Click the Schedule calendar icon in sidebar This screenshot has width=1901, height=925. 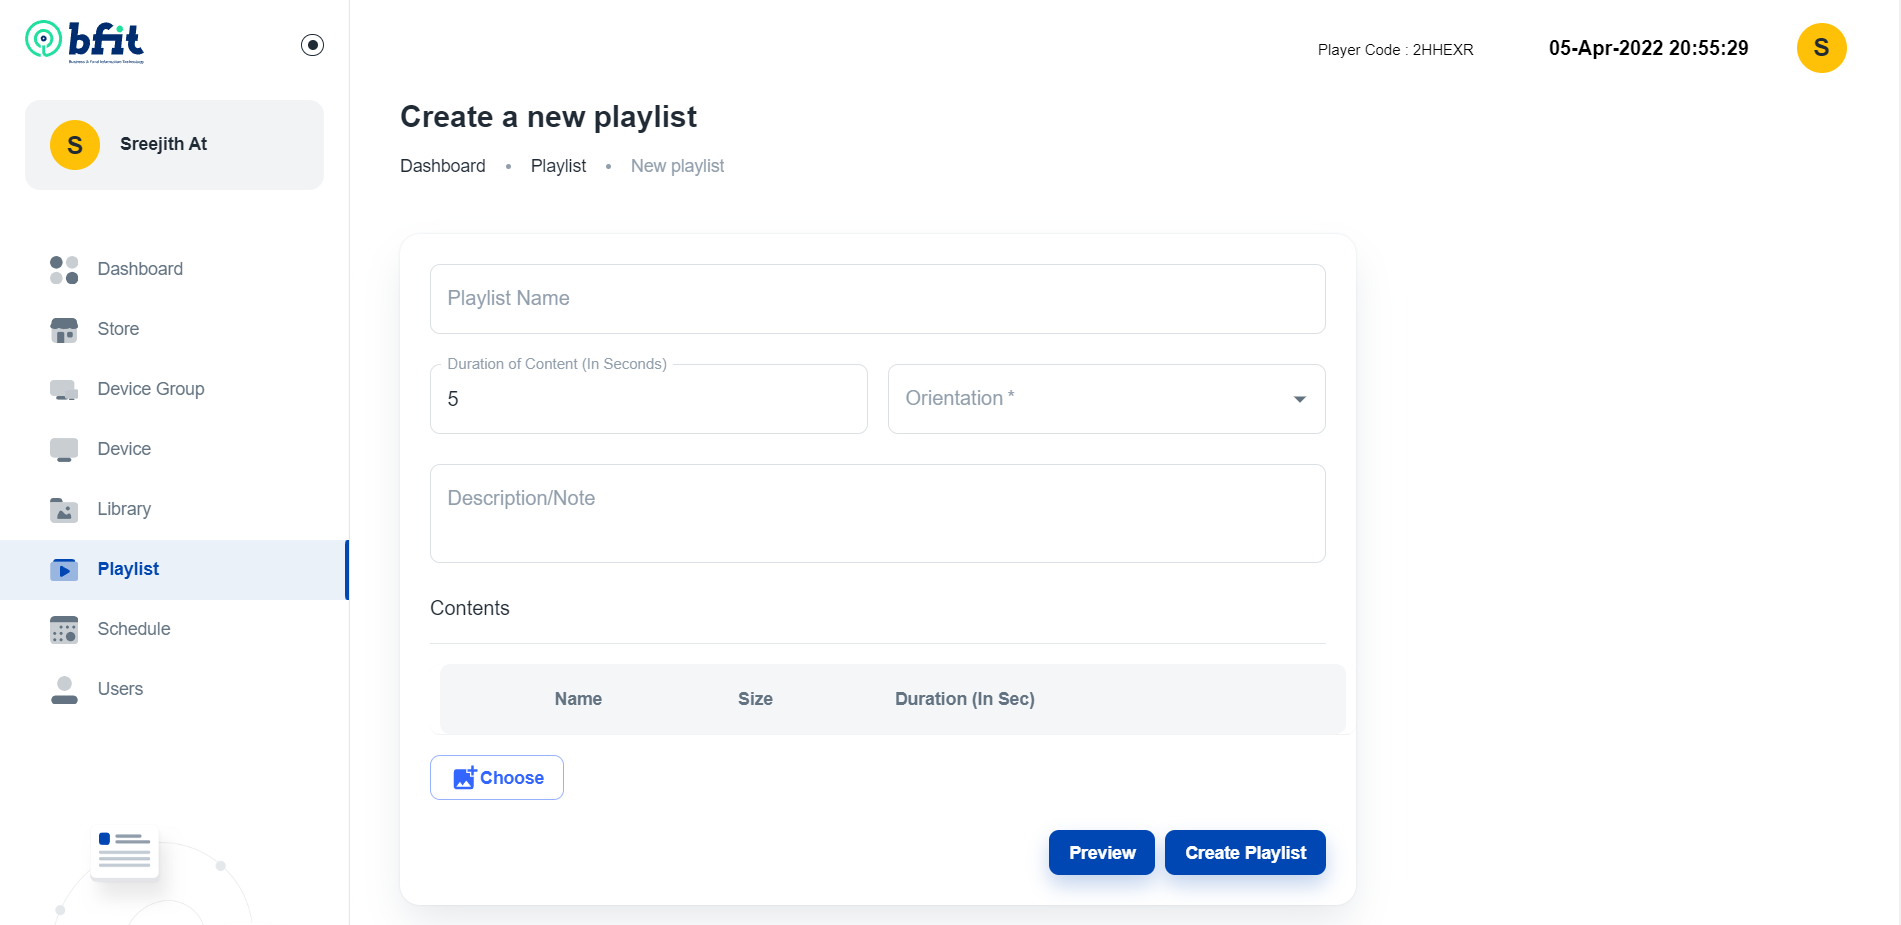pyautogui.click(x=64, y=629)
